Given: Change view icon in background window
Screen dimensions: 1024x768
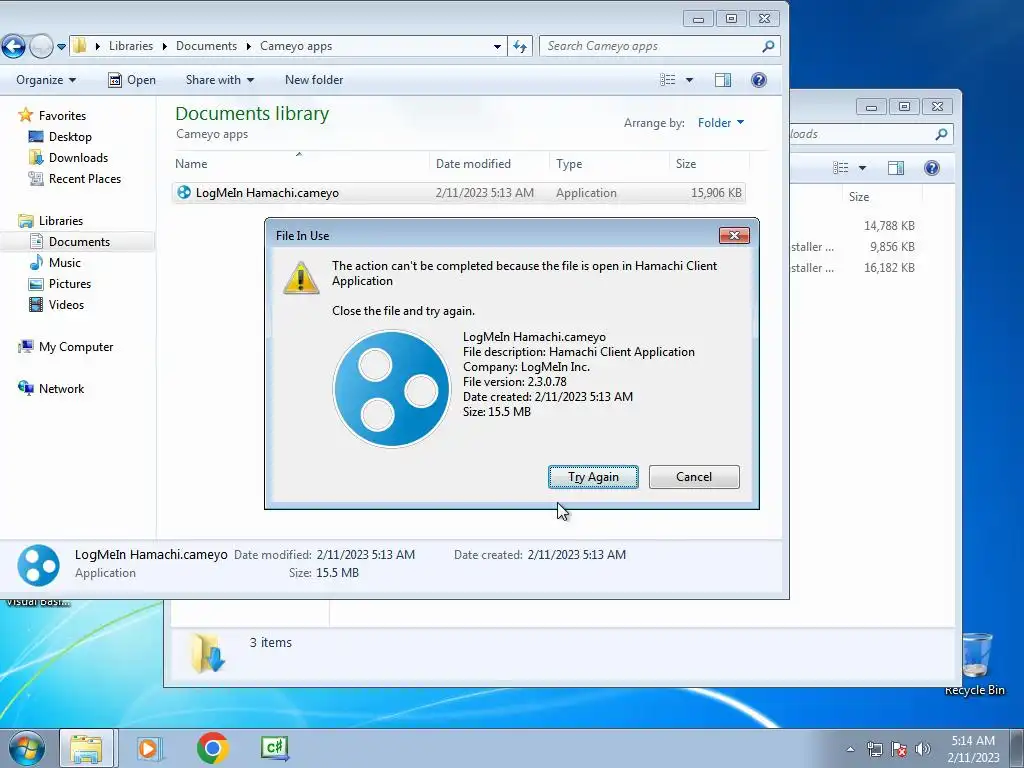Looking at the screenshot, I should click(x=840, y=168).
